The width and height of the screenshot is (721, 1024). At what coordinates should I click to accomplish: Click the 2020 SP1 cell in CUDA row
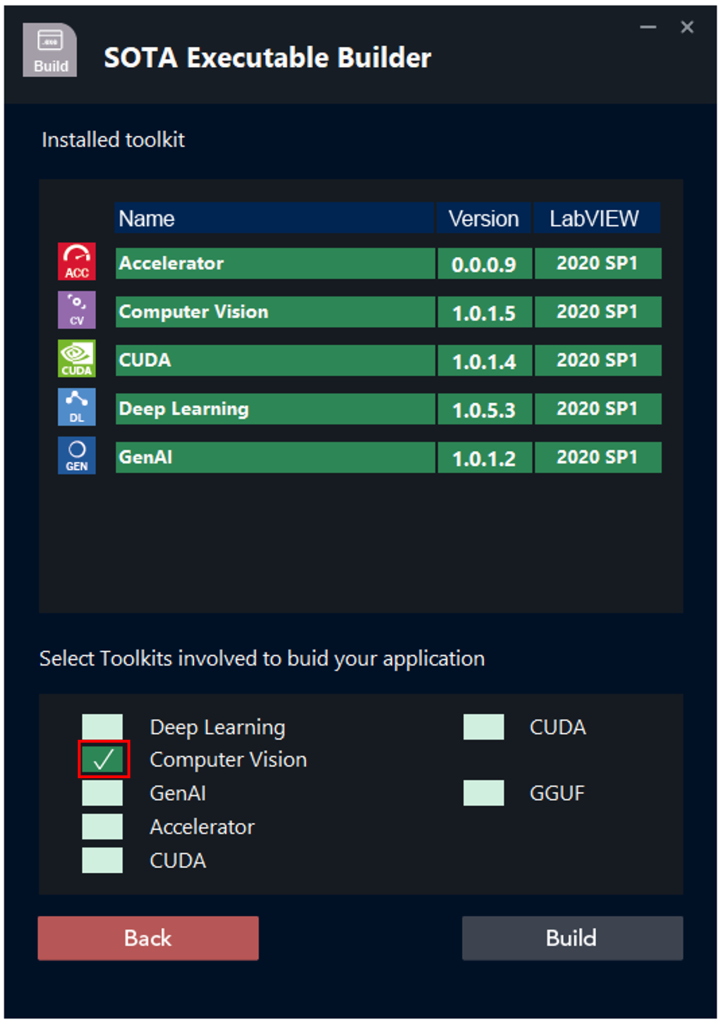[x=598, y=360]
